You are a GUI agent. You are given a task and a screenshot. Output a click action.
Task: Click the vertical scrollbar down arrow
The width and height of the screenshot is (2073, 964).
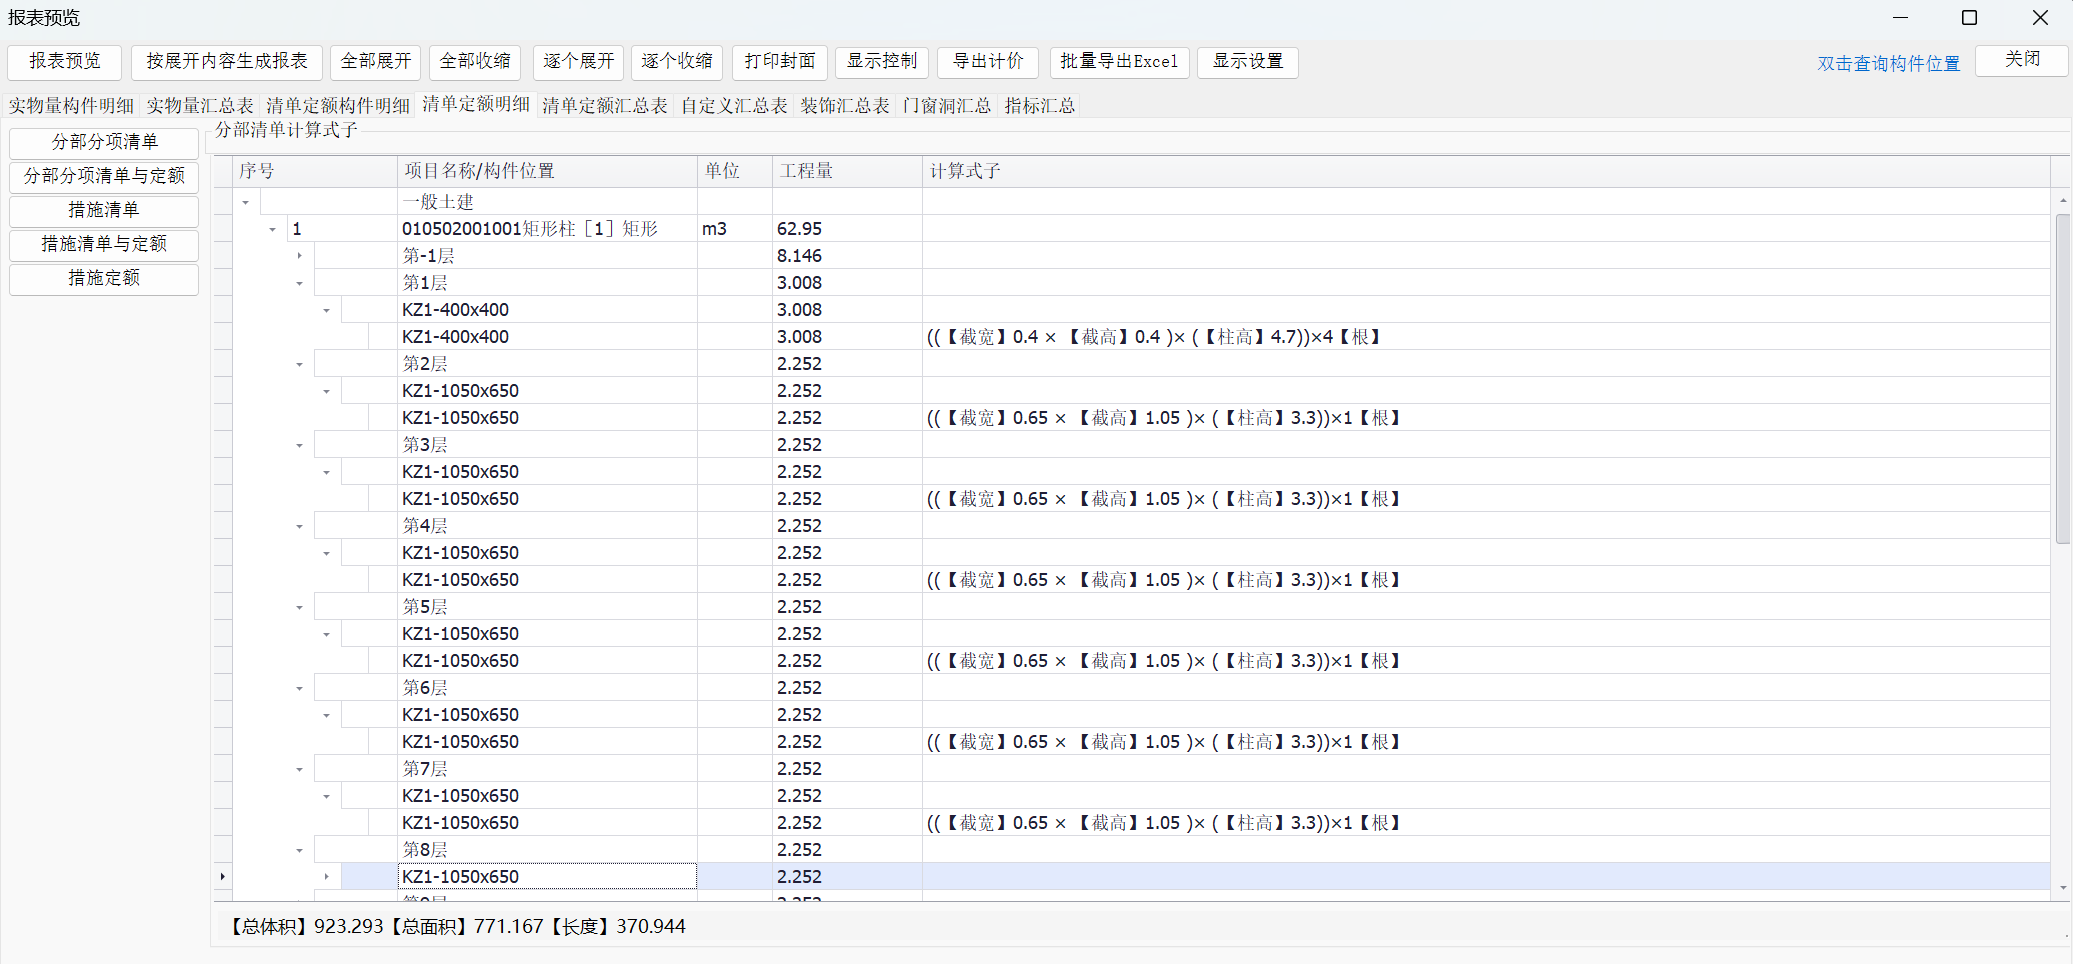click(x=2062, y=887)
